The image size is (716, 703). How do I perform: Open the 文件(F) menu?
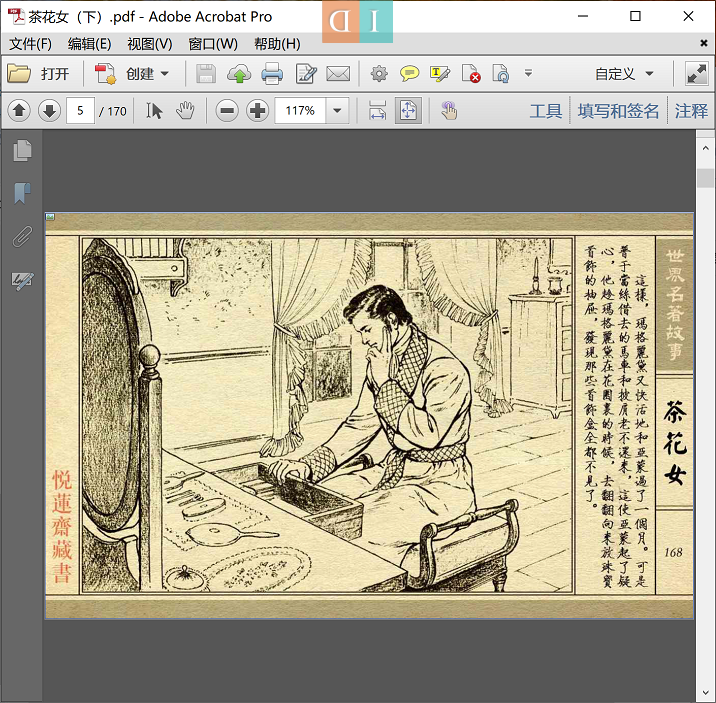pos(30,44)
